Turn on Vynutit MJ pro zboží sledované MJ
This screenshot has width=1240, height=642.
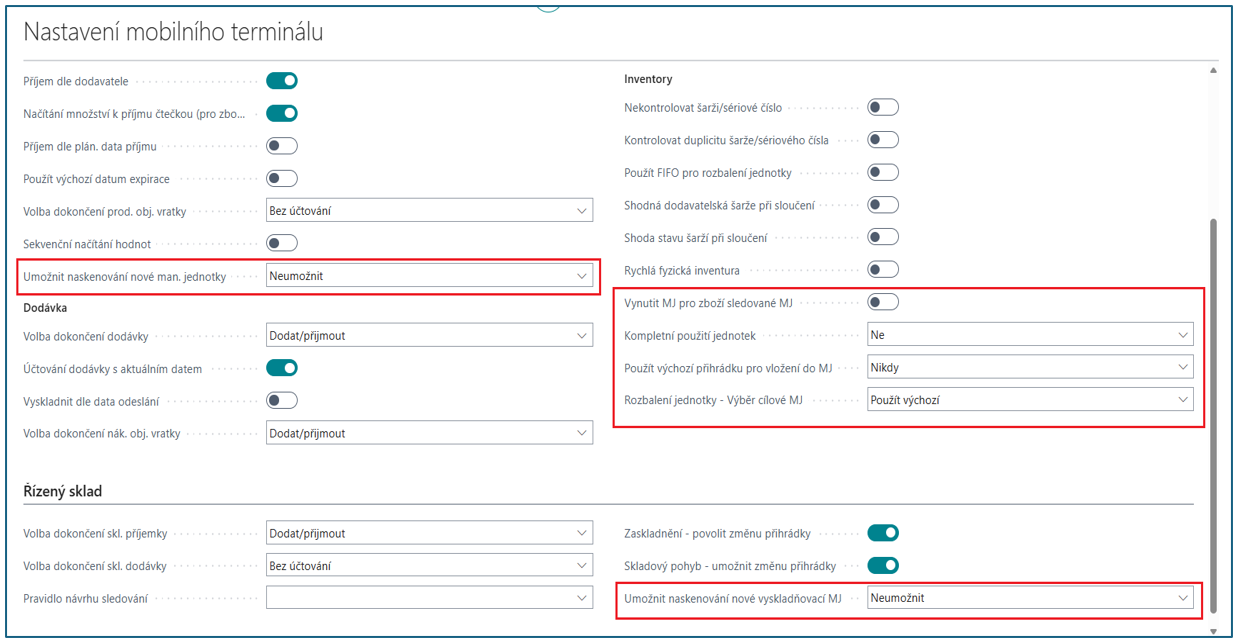pyautogui.click(x=883, y=302)
